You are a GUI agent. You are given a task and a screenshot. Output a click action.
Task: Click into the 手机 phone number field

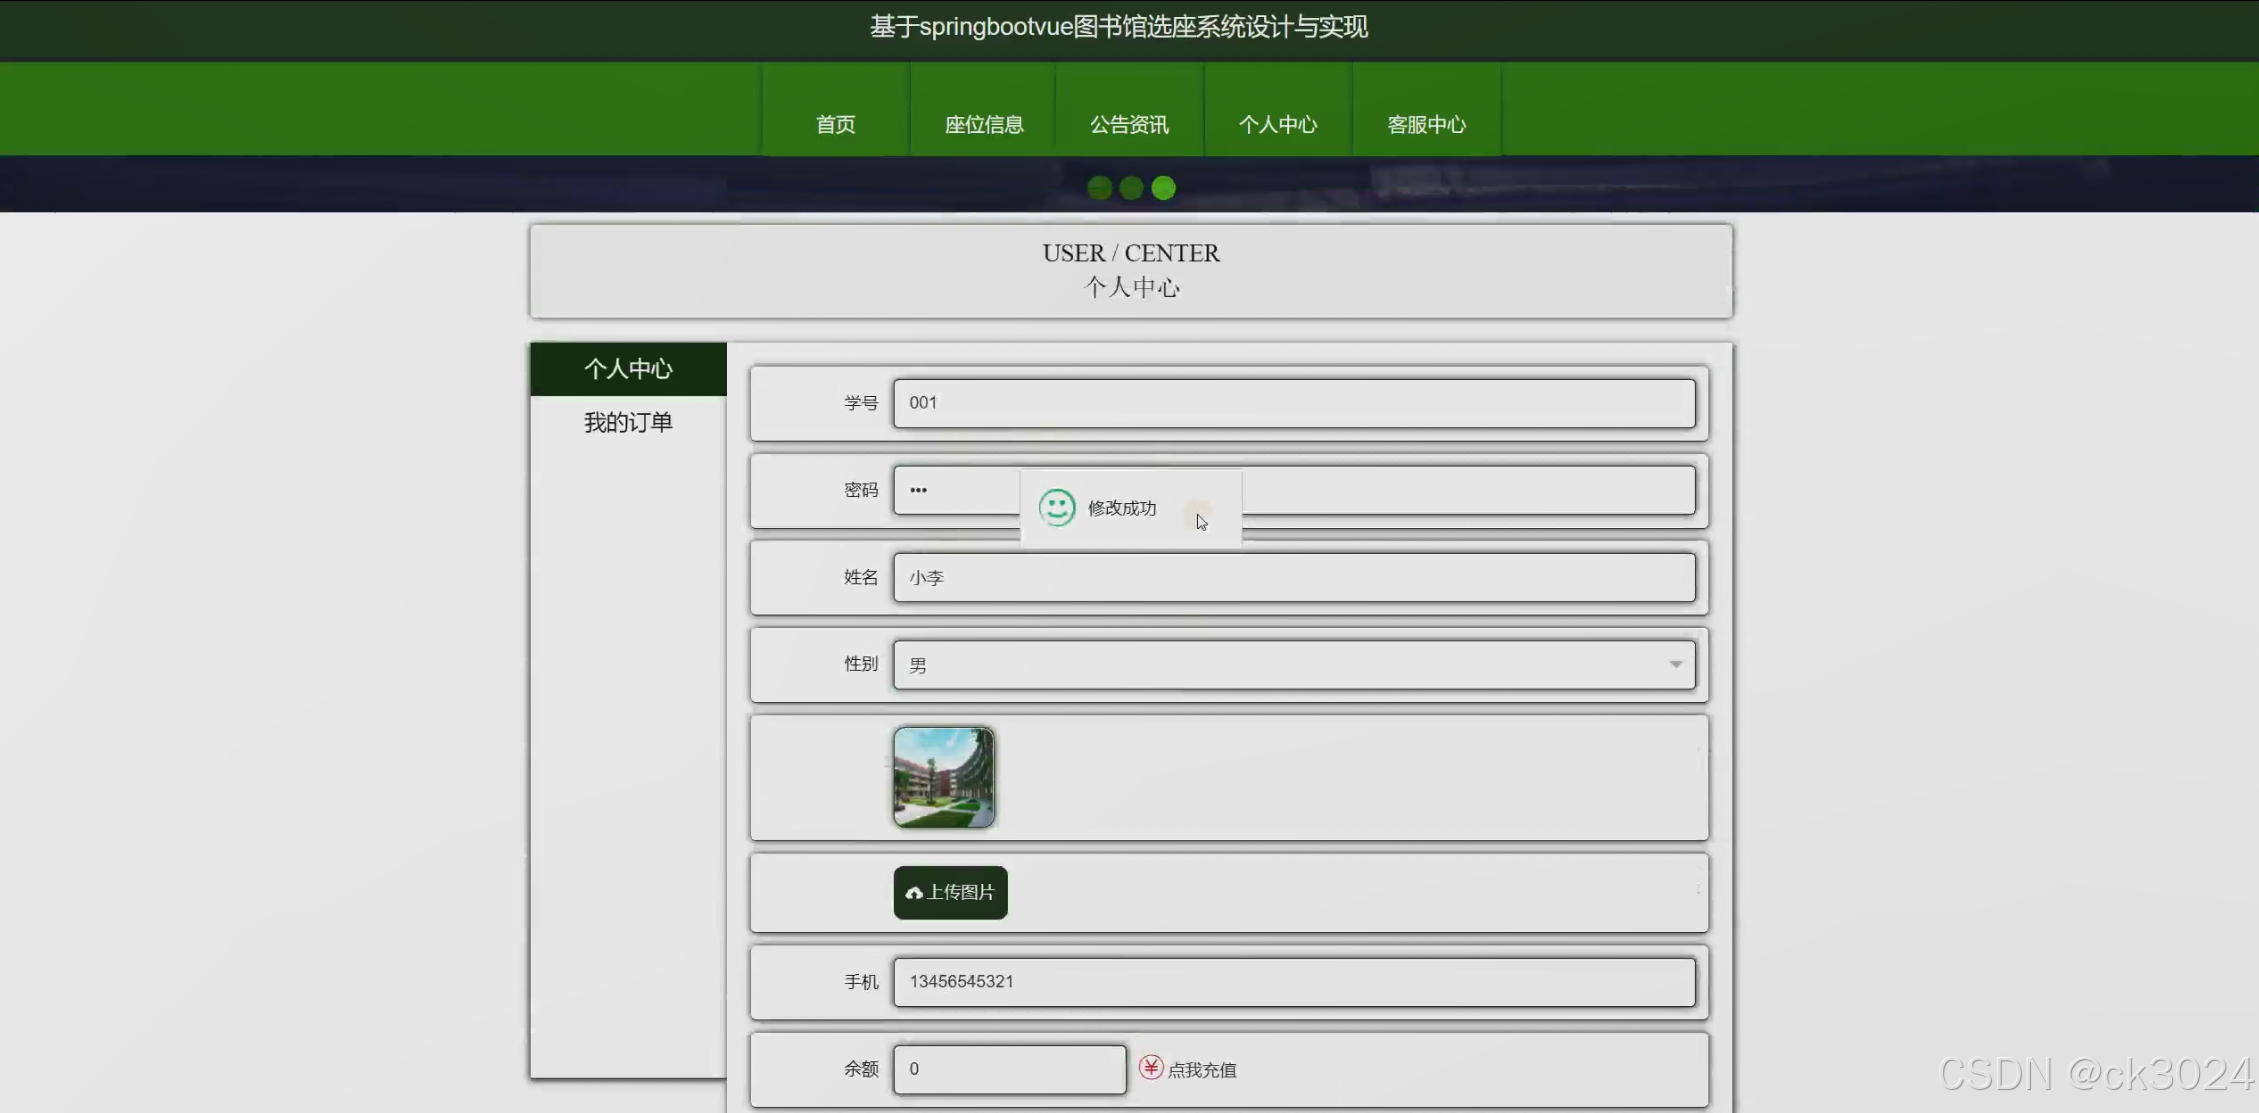coord(1293,982)
